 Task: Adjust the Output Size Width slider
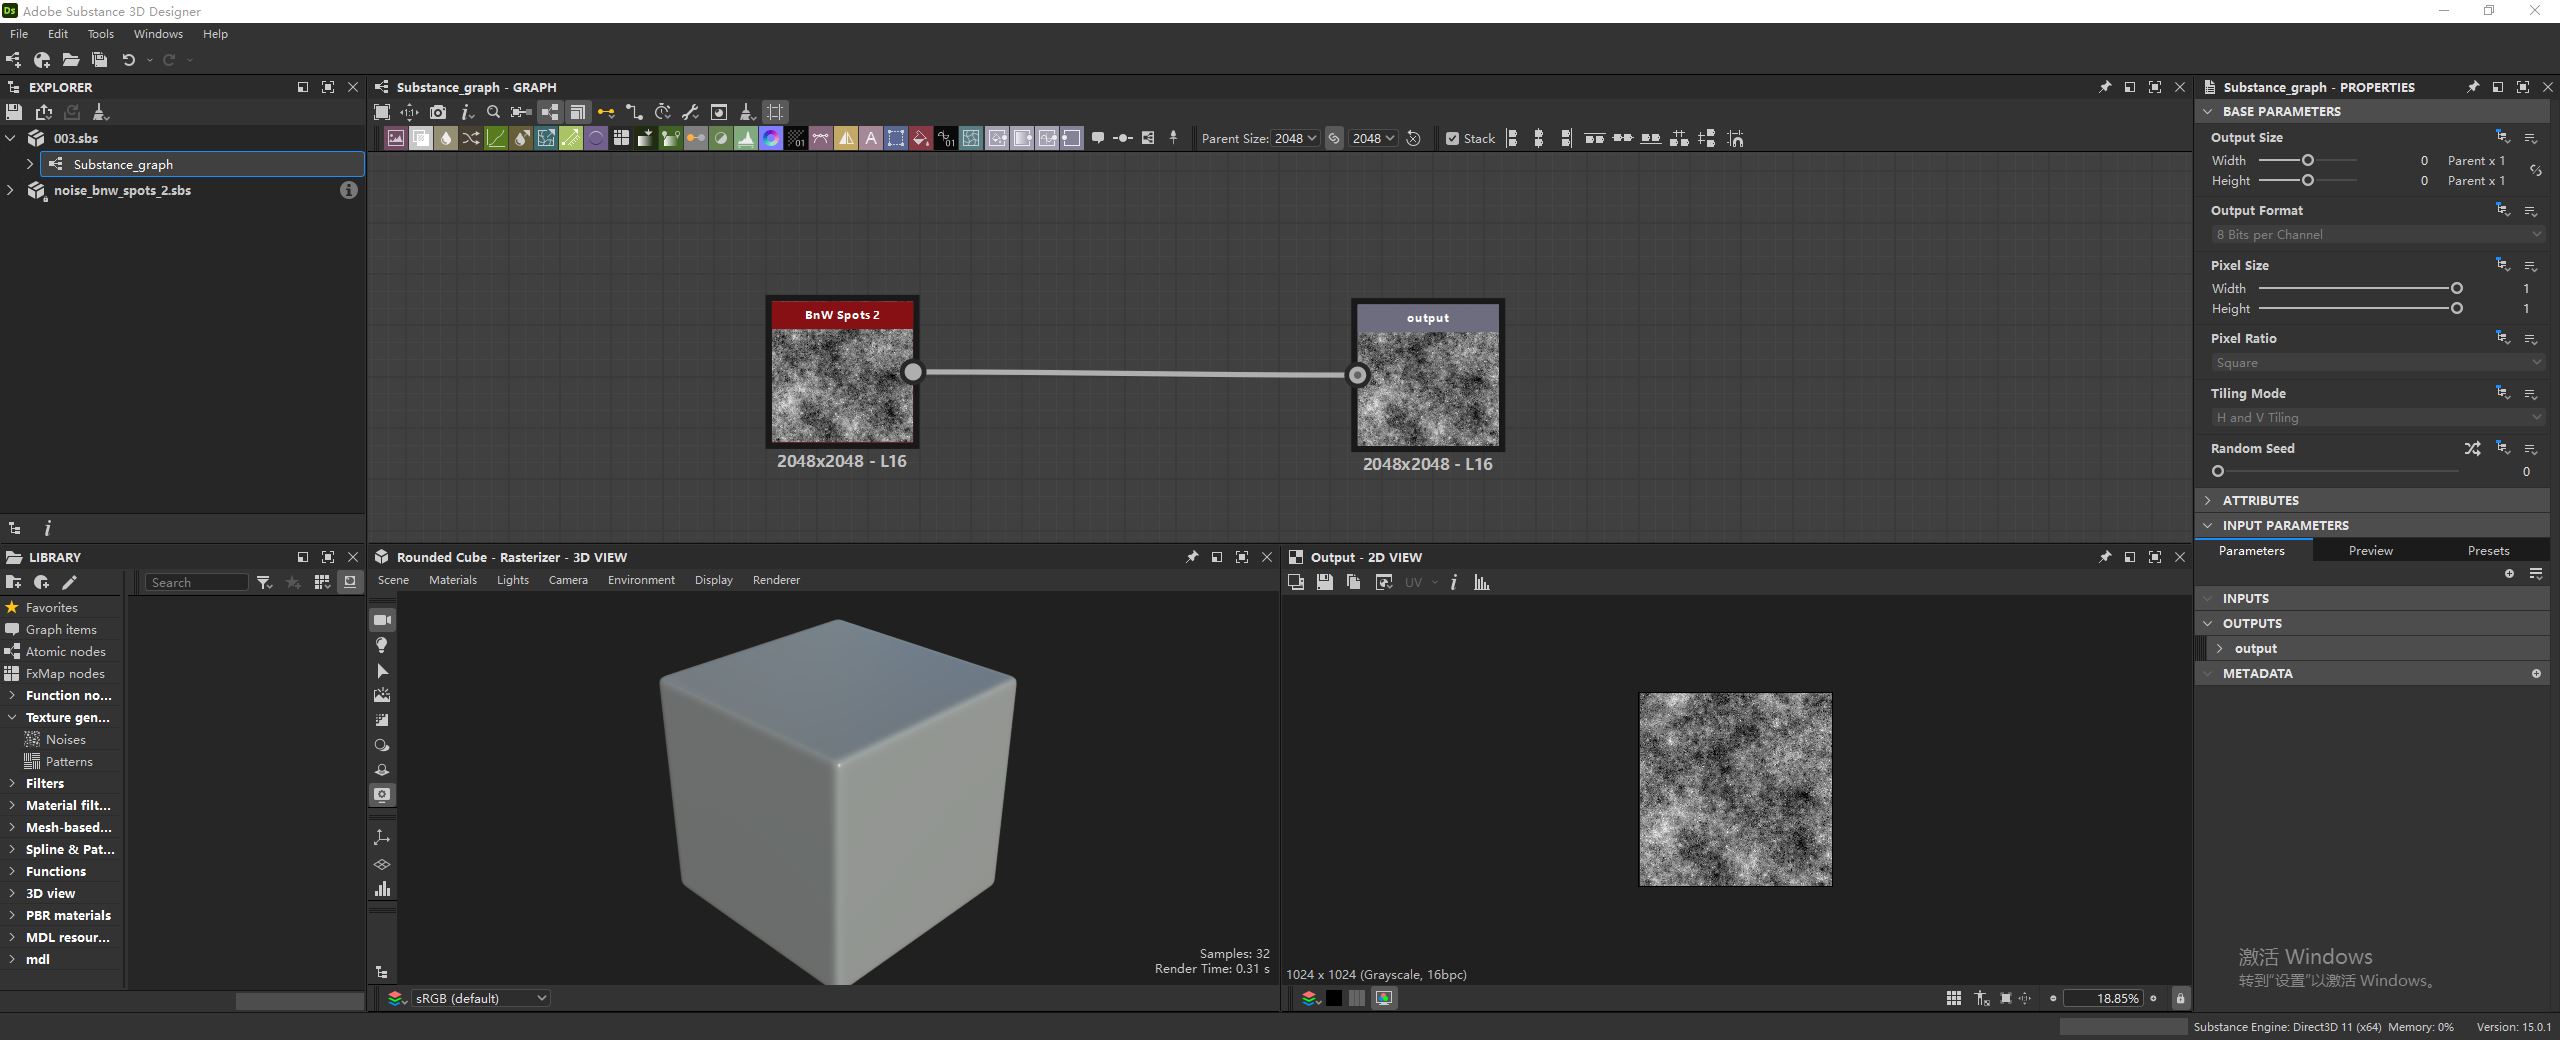[2308, 160]
